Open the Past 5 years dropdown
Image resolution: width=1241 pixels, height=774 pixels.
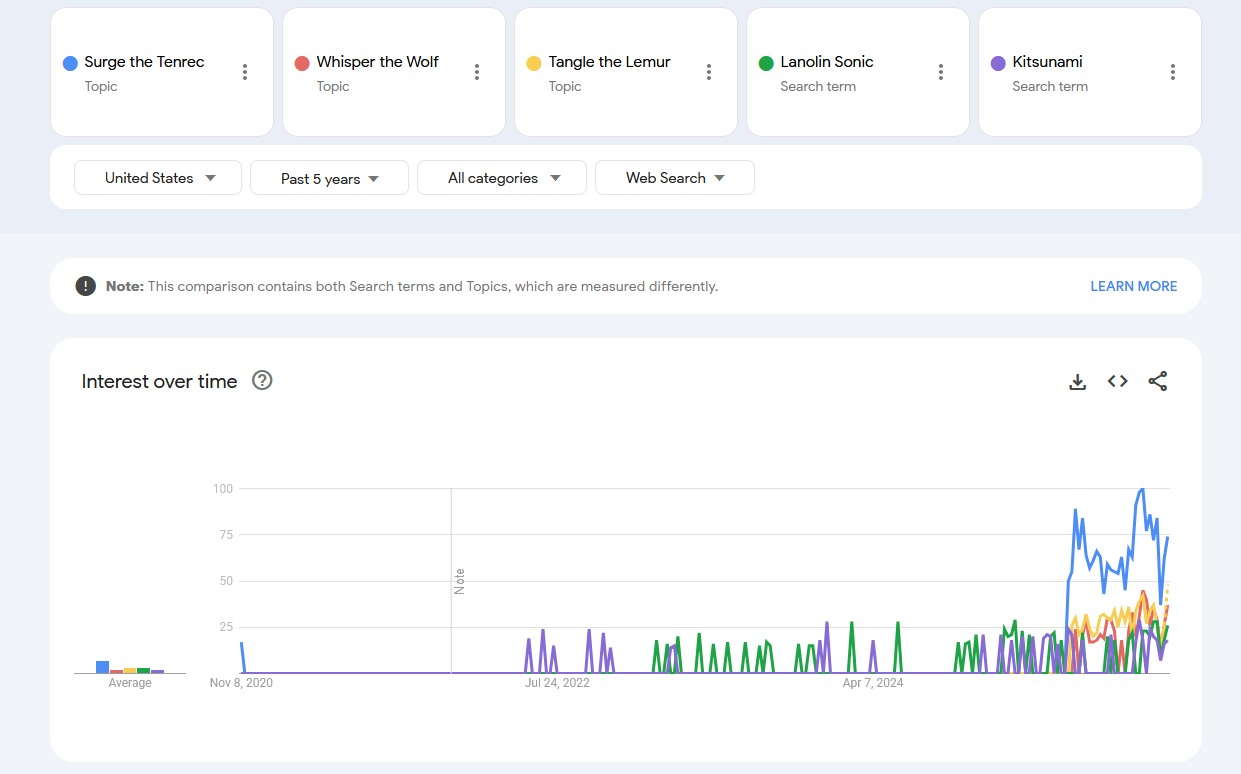pos(329,178)
